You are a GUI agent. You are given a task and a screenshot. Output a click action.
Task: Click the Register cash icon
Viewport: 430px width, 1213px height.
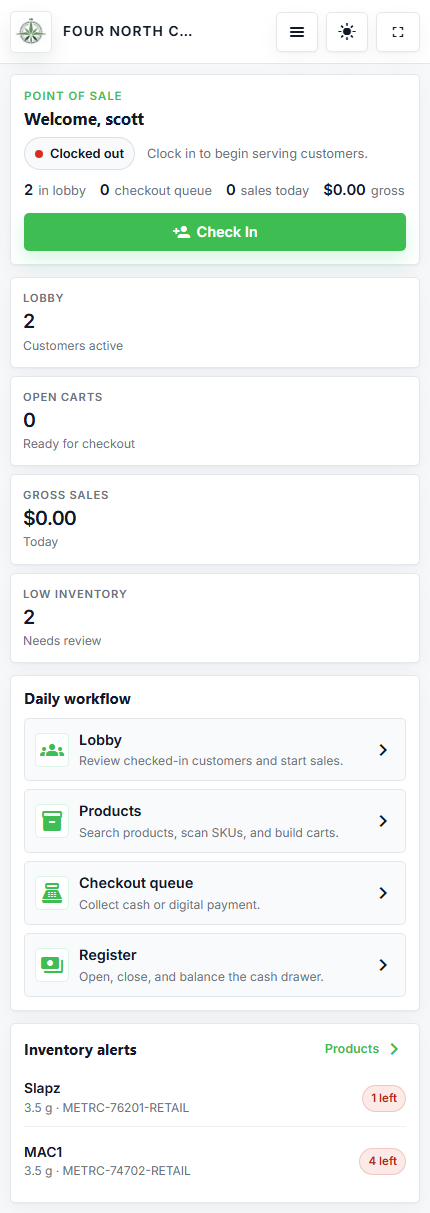[x=52, y=965]
